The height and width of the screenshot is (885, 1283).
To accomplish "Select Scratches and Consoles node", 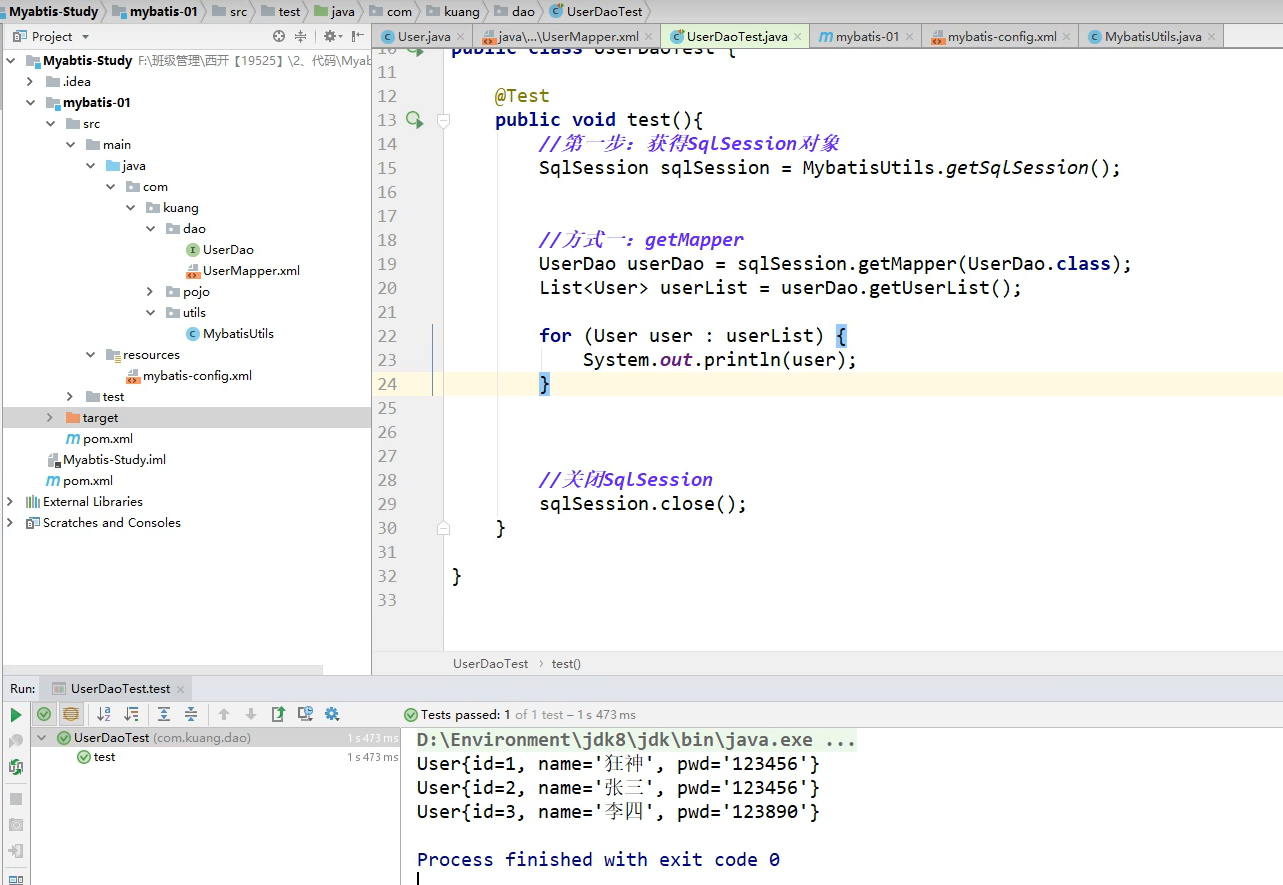I will [103, 522].
